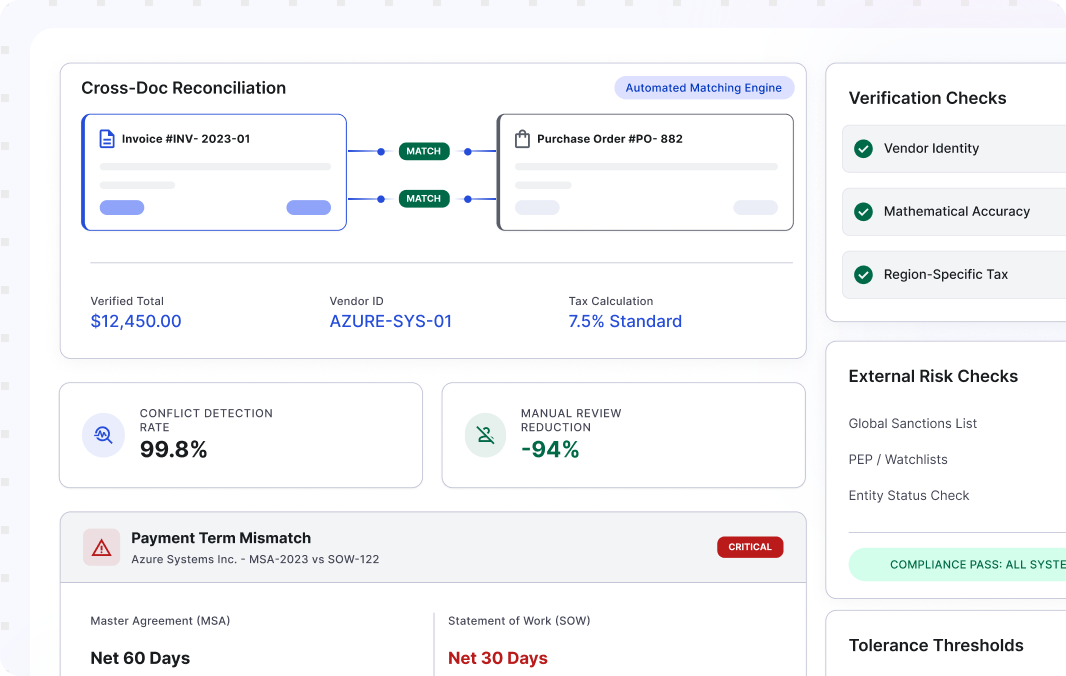The width and height of the screenshot is (1066, 676).
Task: Click the Region-Specific Tax green checkmark
Action: click(x=863, y=275)
